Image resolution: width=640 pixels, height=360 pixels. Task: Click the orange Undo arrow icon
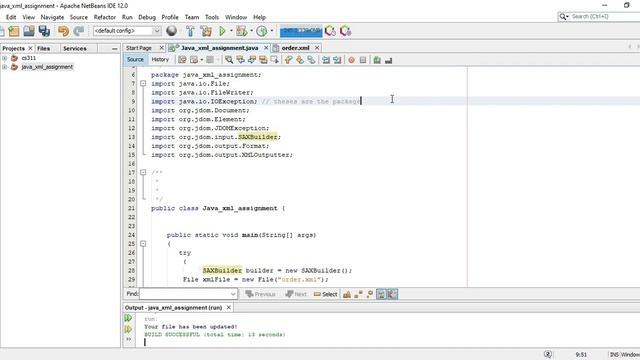coord(63,31)
